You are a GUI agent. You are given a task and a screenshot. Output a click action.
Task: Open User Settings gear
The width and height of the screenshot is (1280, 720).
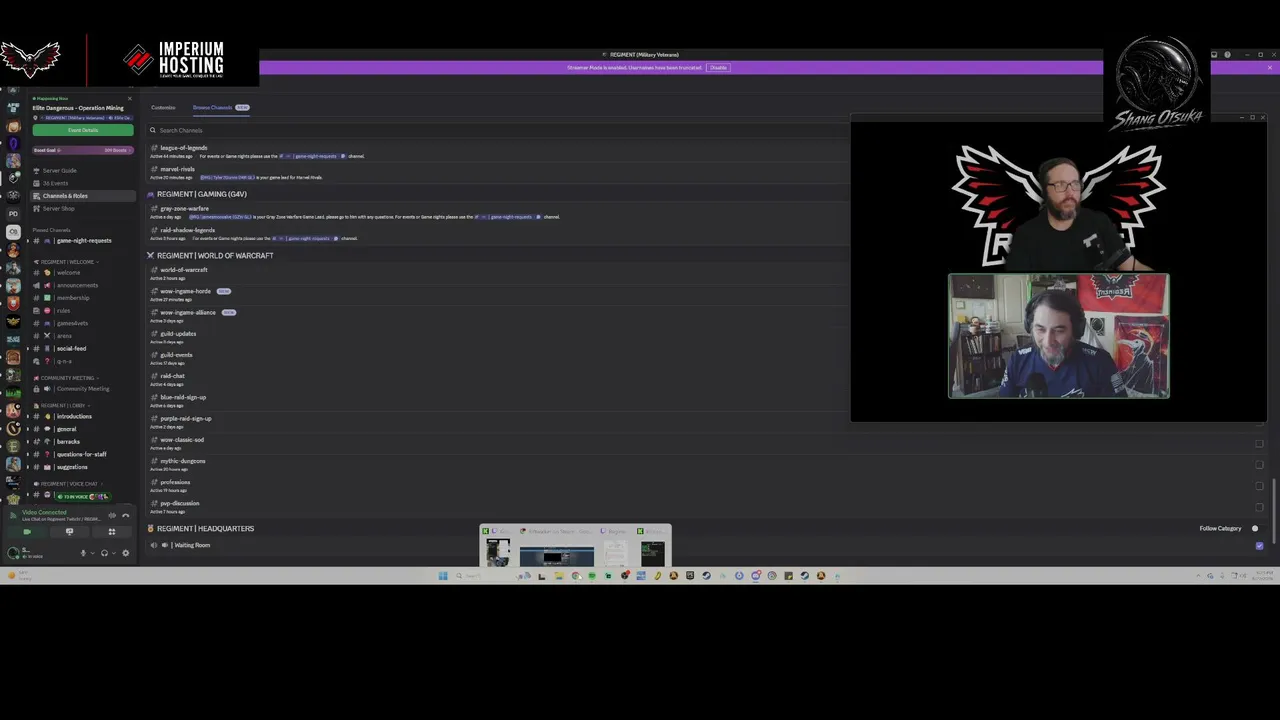click(x=125, y=553)
